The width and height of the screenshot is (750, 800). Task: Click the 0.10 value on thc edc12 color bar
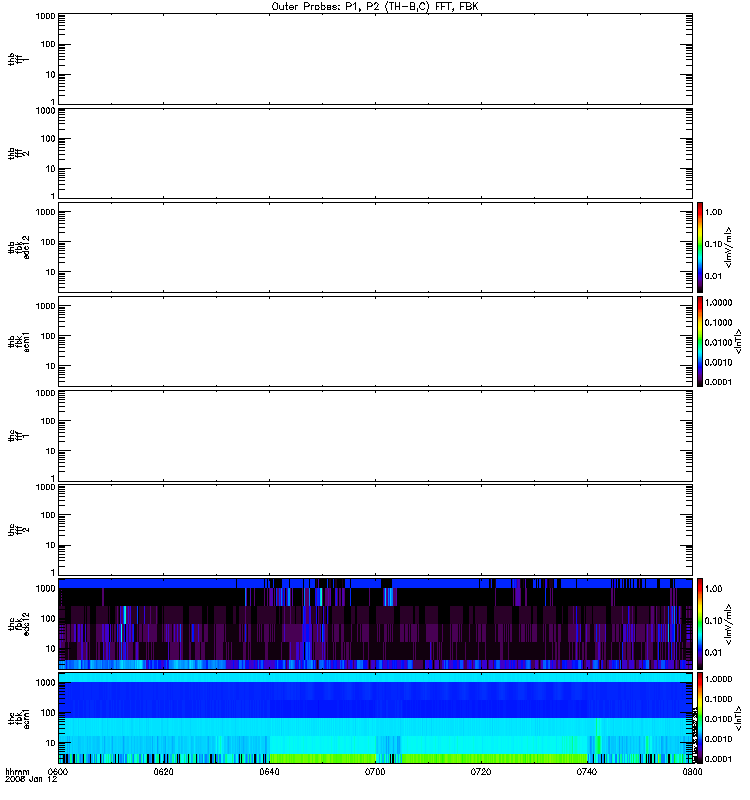click(x=713, y=620)
